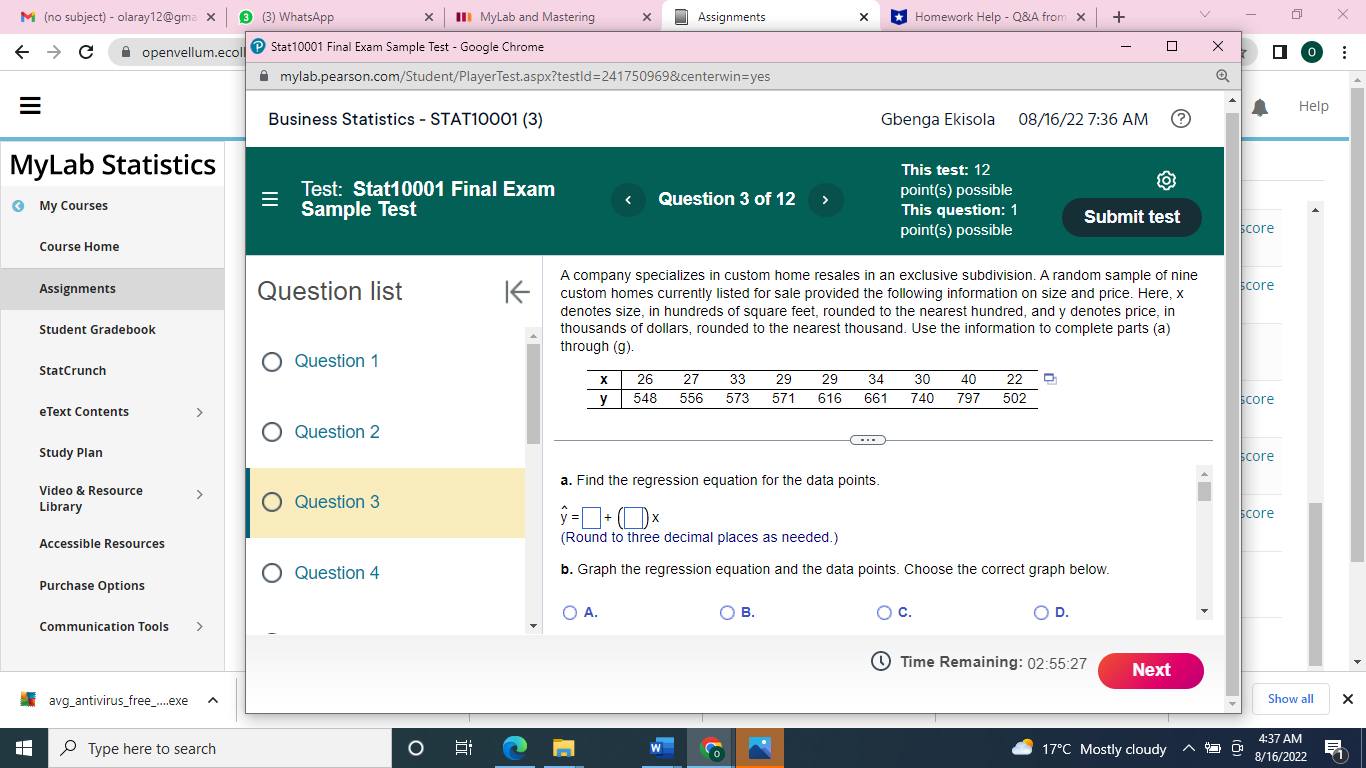
Task: Open the Windows Start menu
Action: (23, 748)
